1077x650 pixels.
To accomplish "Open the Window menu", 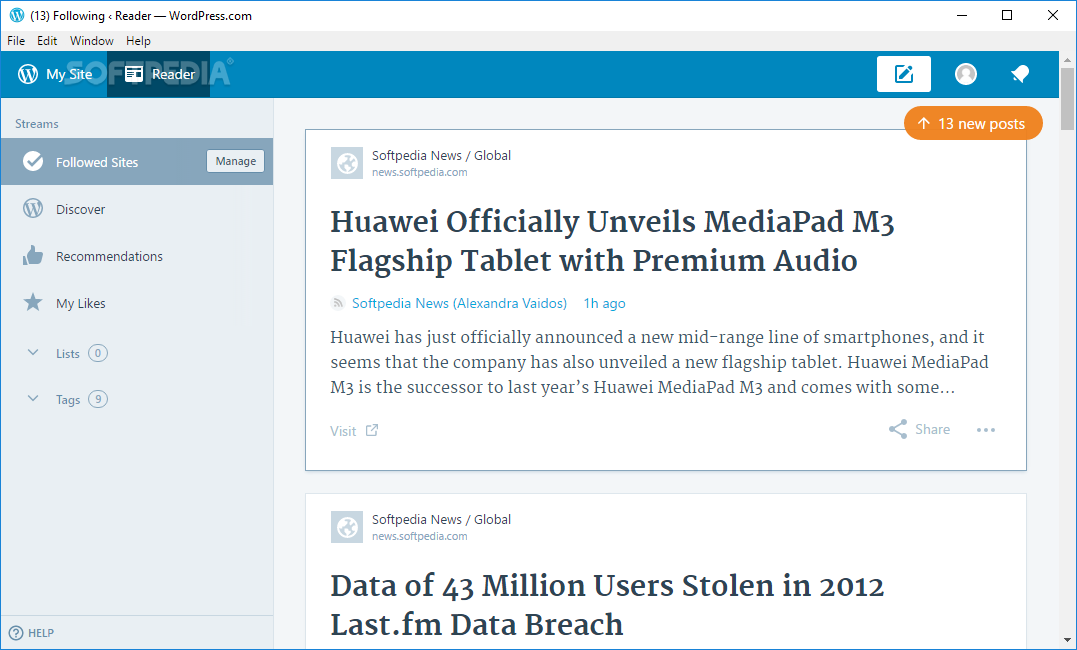I will (91, 41).
